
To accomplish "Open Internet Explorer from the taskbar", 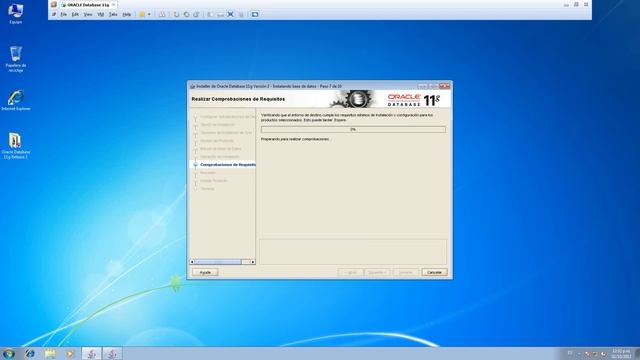I will [29, 353].
